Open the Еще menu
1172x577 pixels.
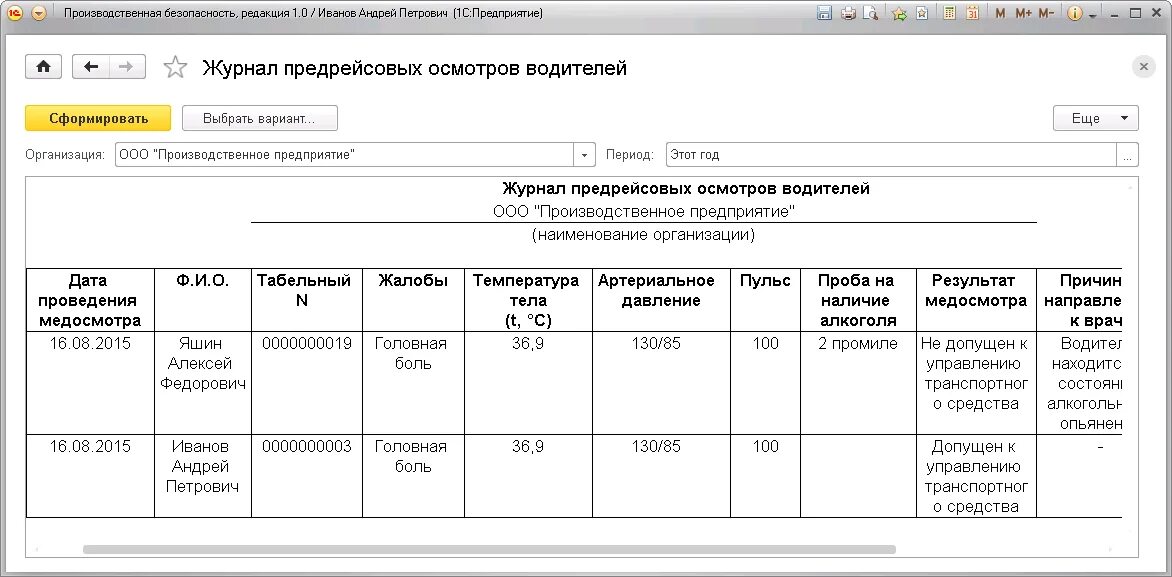pyautogui.click(x=1095, y=118)
